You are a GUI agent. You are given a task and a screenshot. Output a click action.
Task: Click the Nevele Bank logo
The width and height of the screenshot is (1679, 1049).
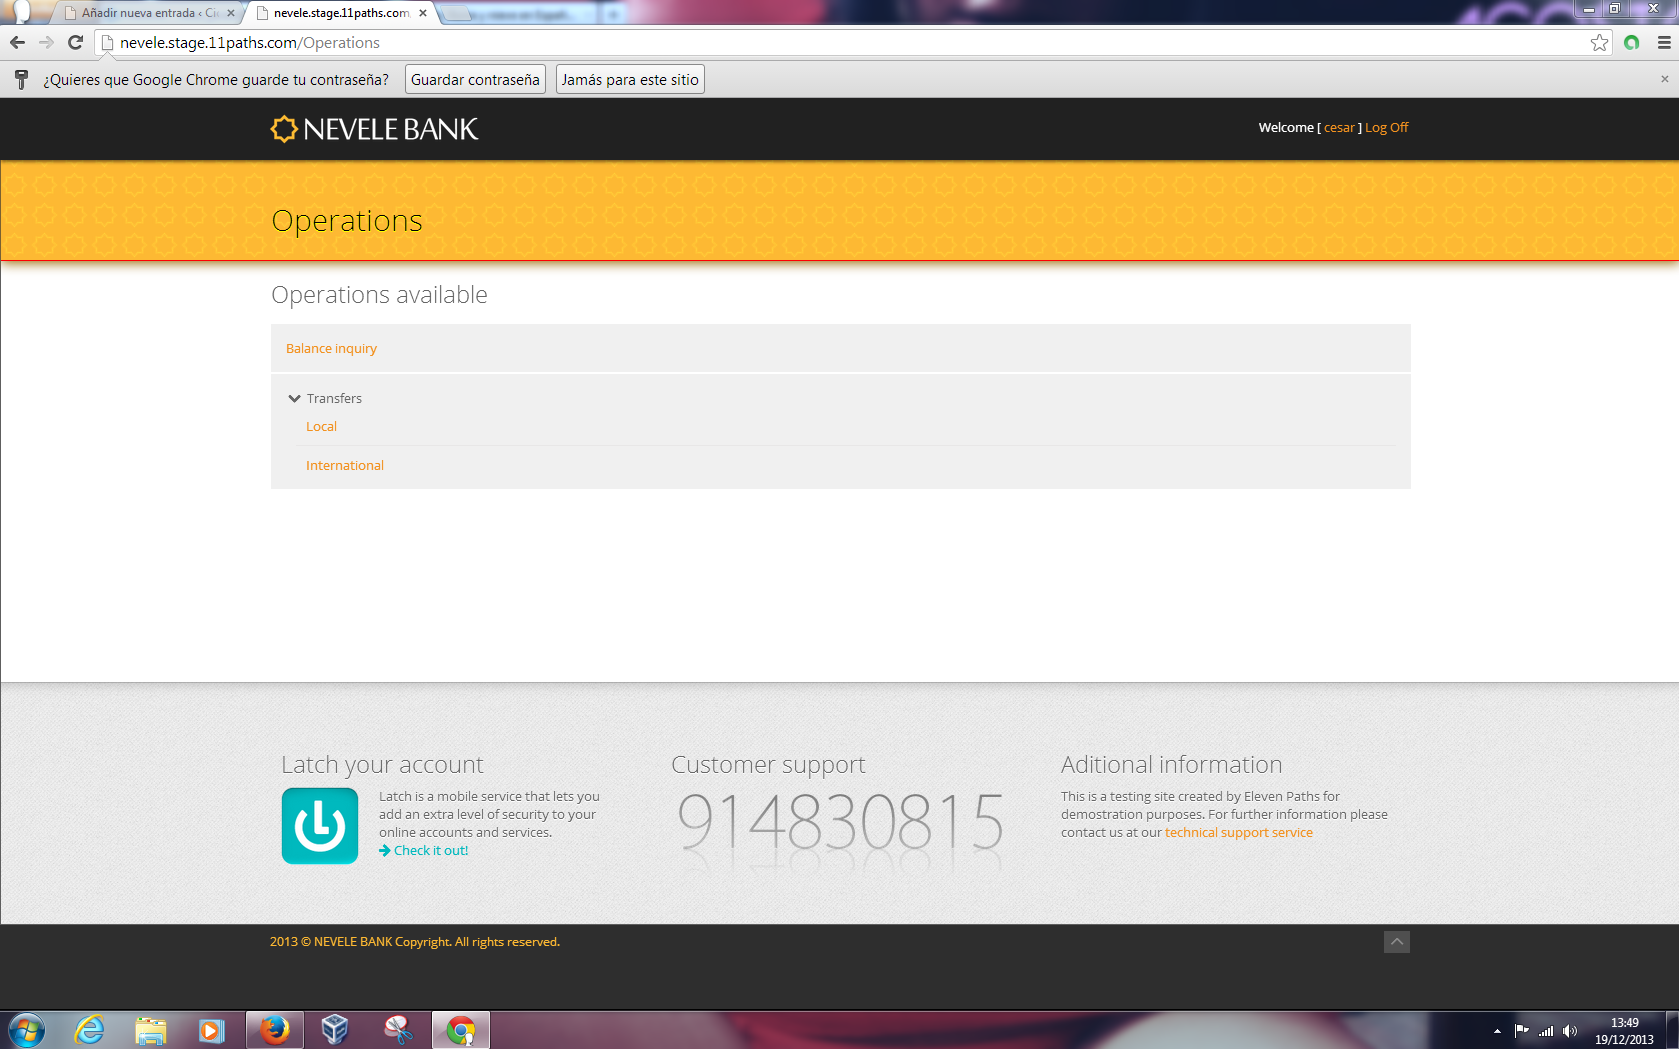[x=374, y=129]
